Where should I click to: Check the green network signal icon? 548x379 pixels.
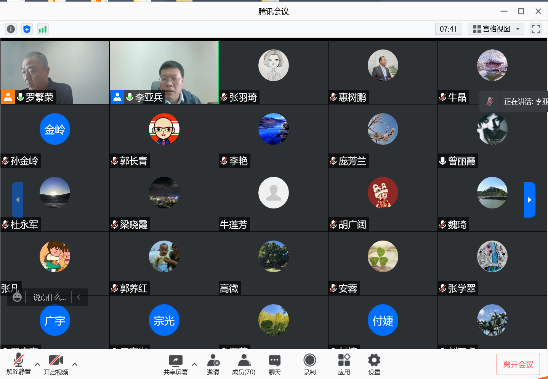(43, 29)
